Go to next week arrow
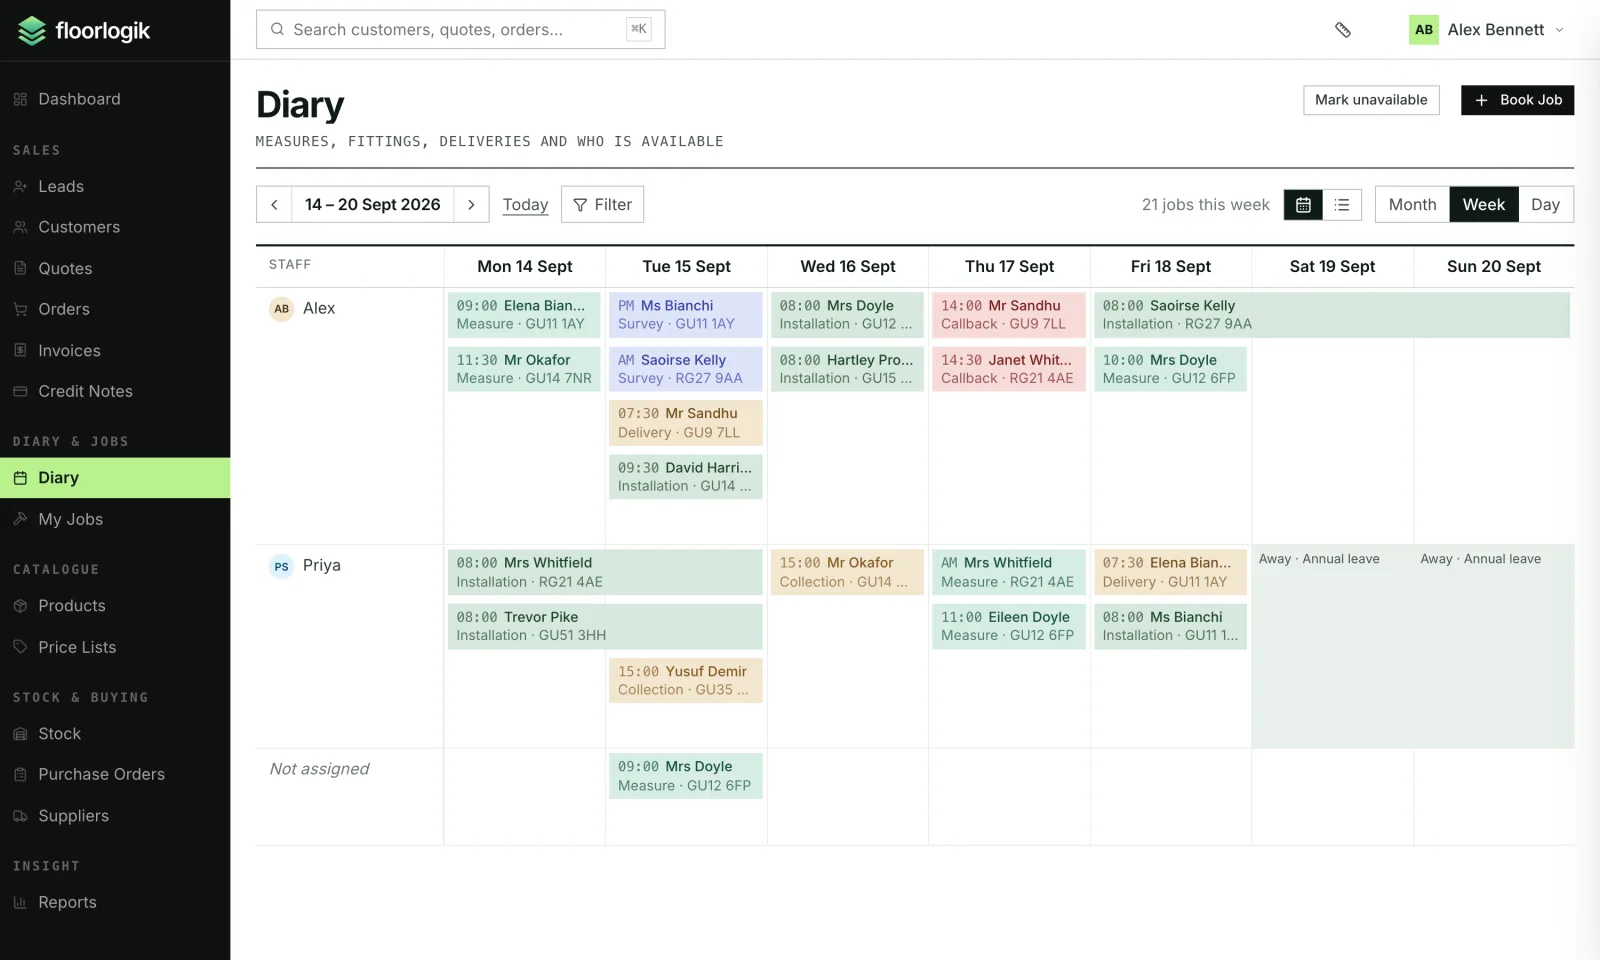1600x960 pixels. pos(471,205)
